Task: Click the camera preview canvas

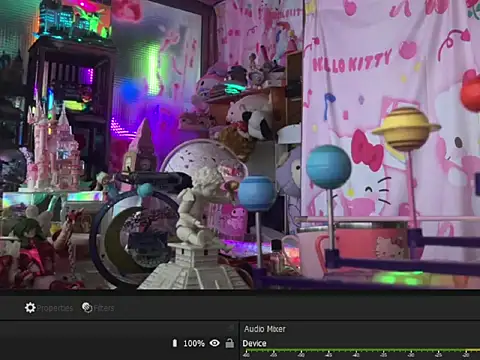Action: (x=240, y=144)
